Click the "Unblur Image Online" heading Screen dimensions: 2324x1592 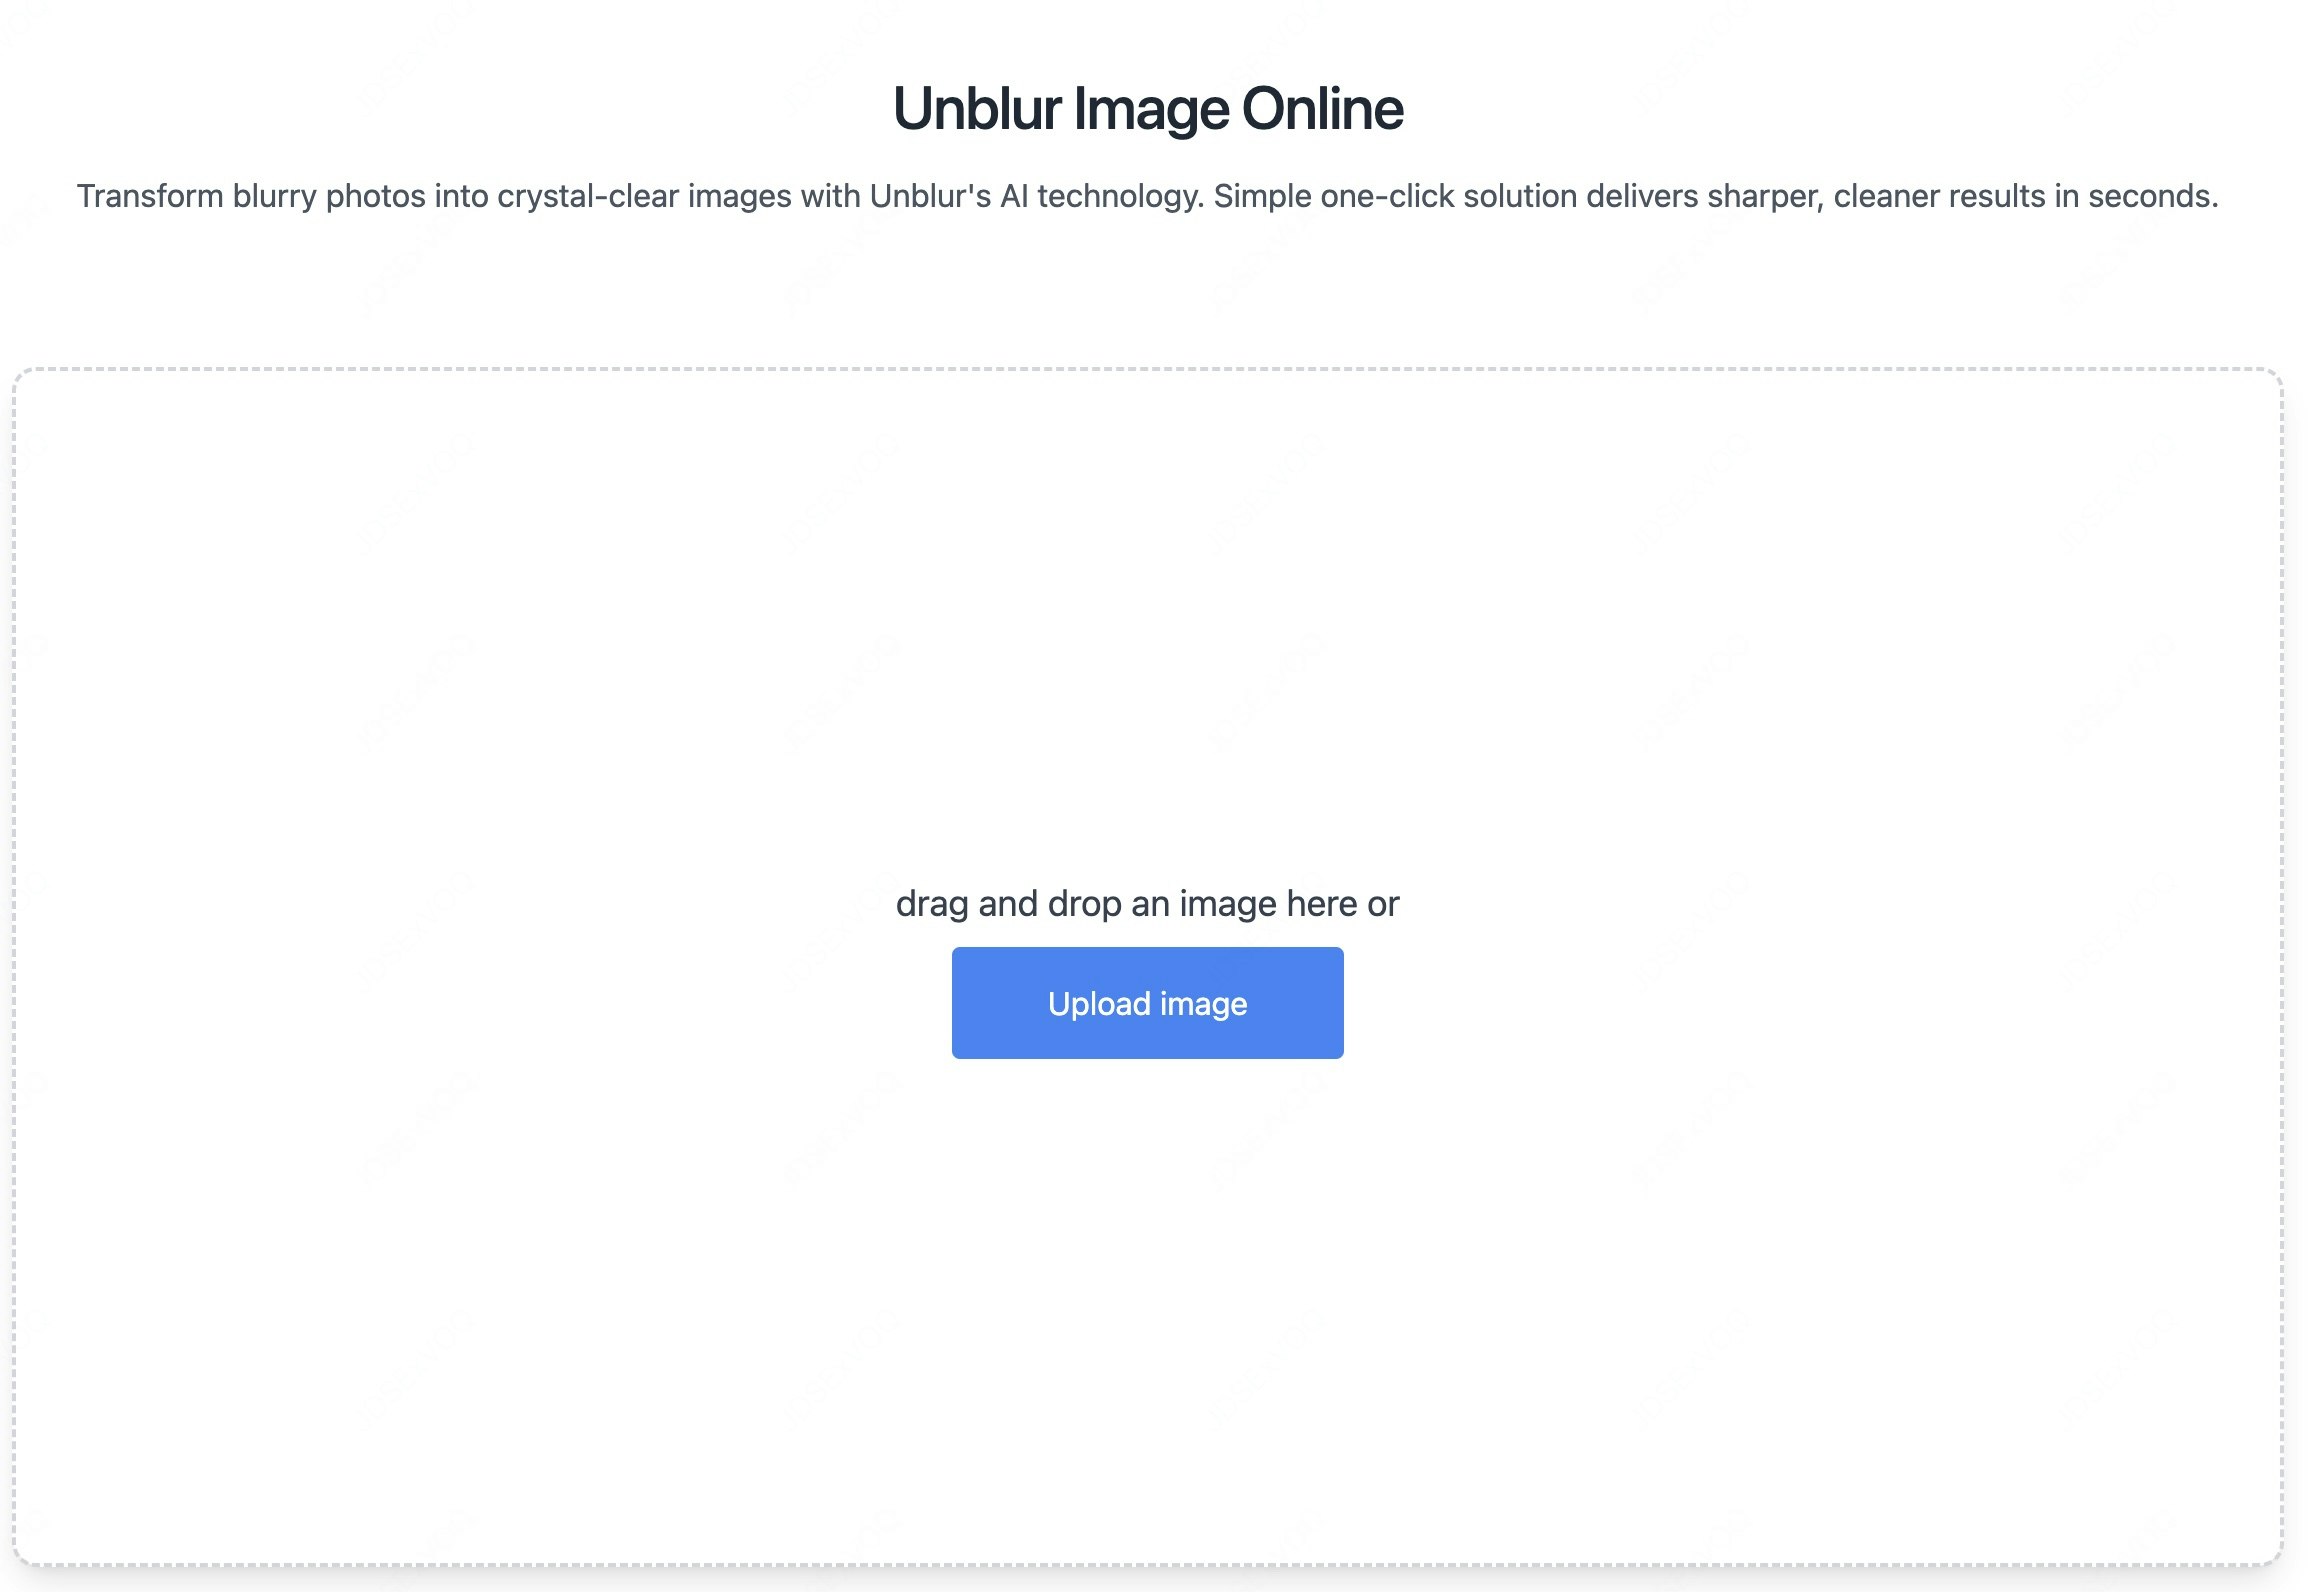(x=1147, y=108)
